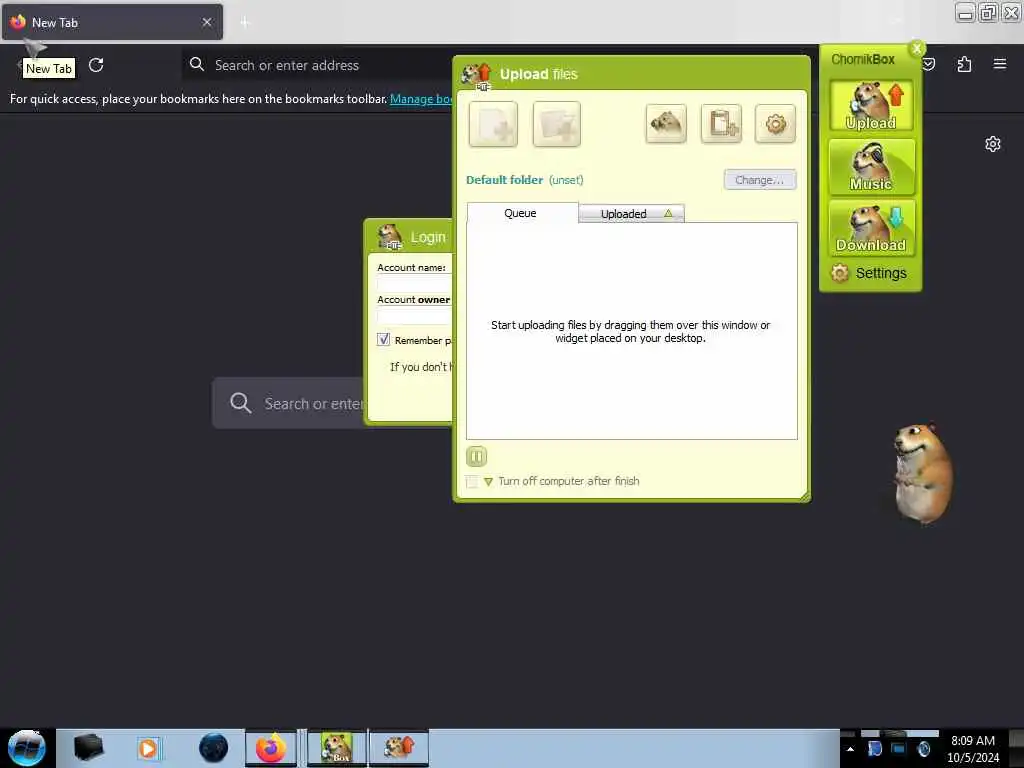Screen dimensions: 1024x768
Task: Click the Account owner password field in Login
Action: 414,316
